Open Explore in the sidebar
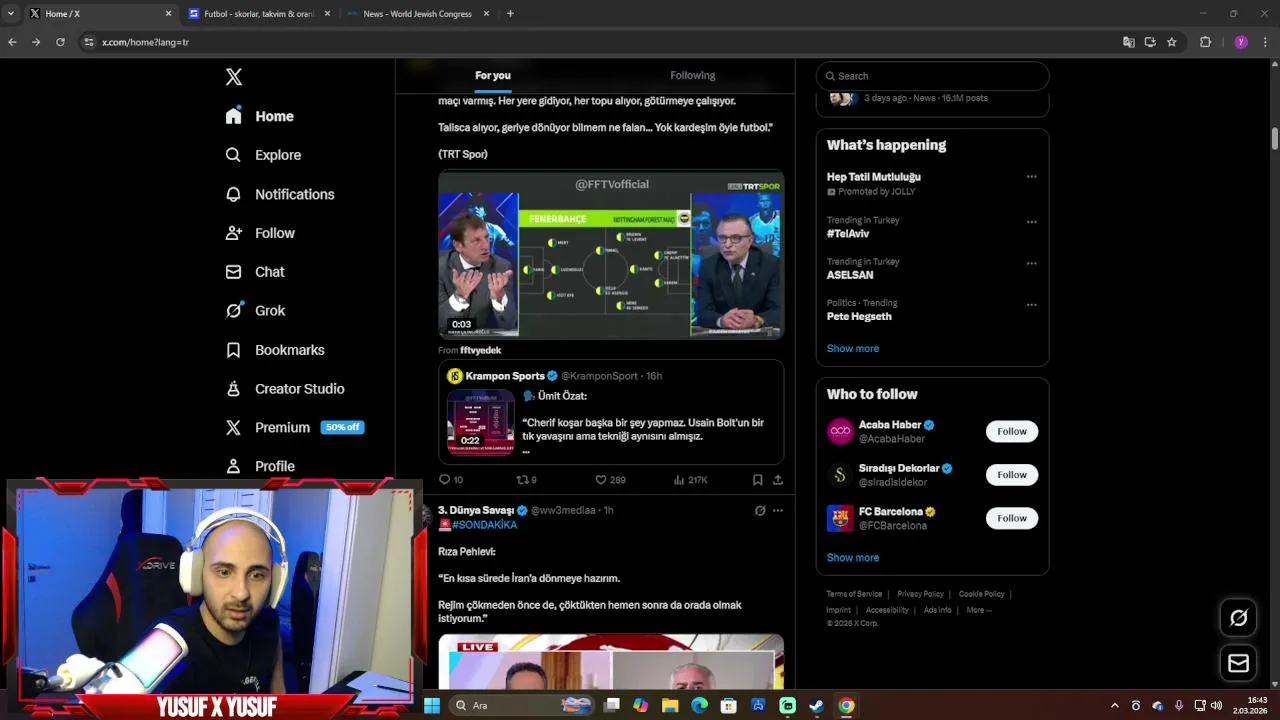This screenshot has height=720, width=1280. coord(263,155)
